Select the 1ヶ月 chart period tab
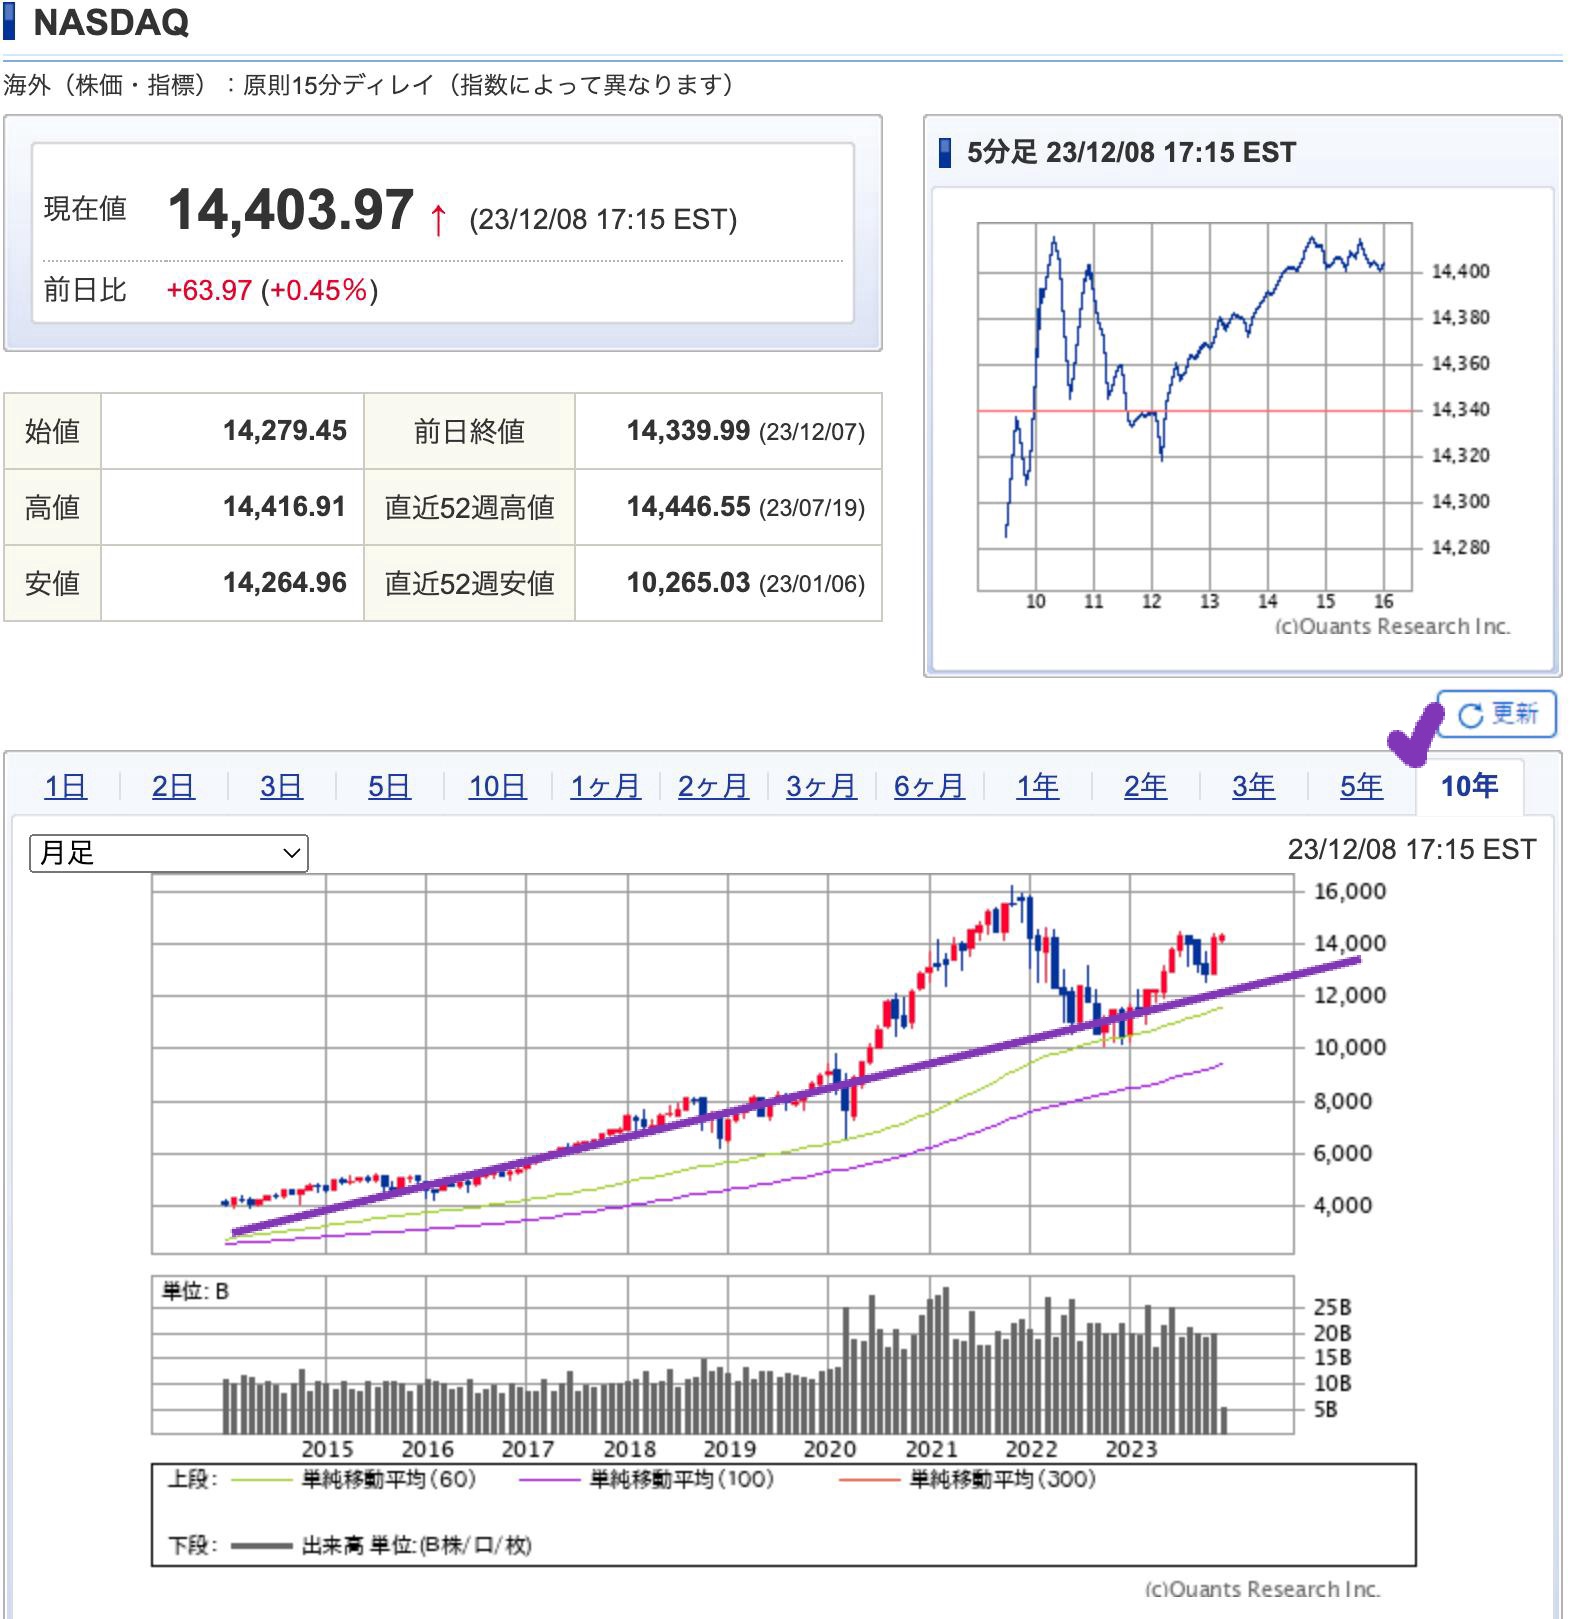Screen dimensions: 1575x1619 (605, 786)
